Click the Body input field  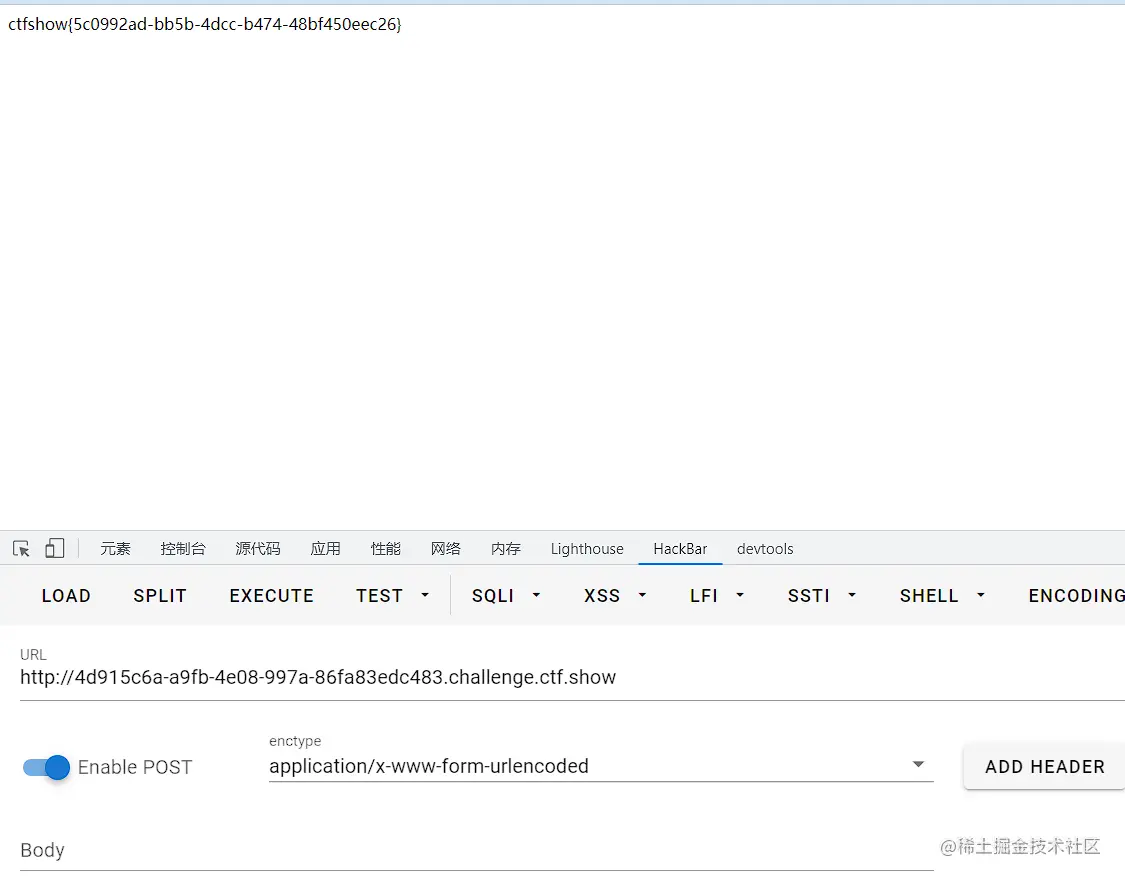[x=476, y=850]
